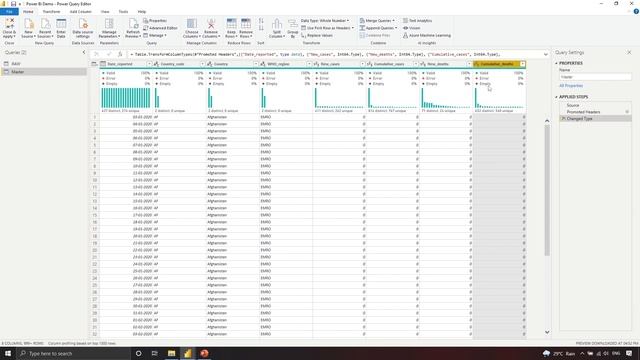Click the taskbar search box
Screen dimensions: 640x360
pos(73,353)
